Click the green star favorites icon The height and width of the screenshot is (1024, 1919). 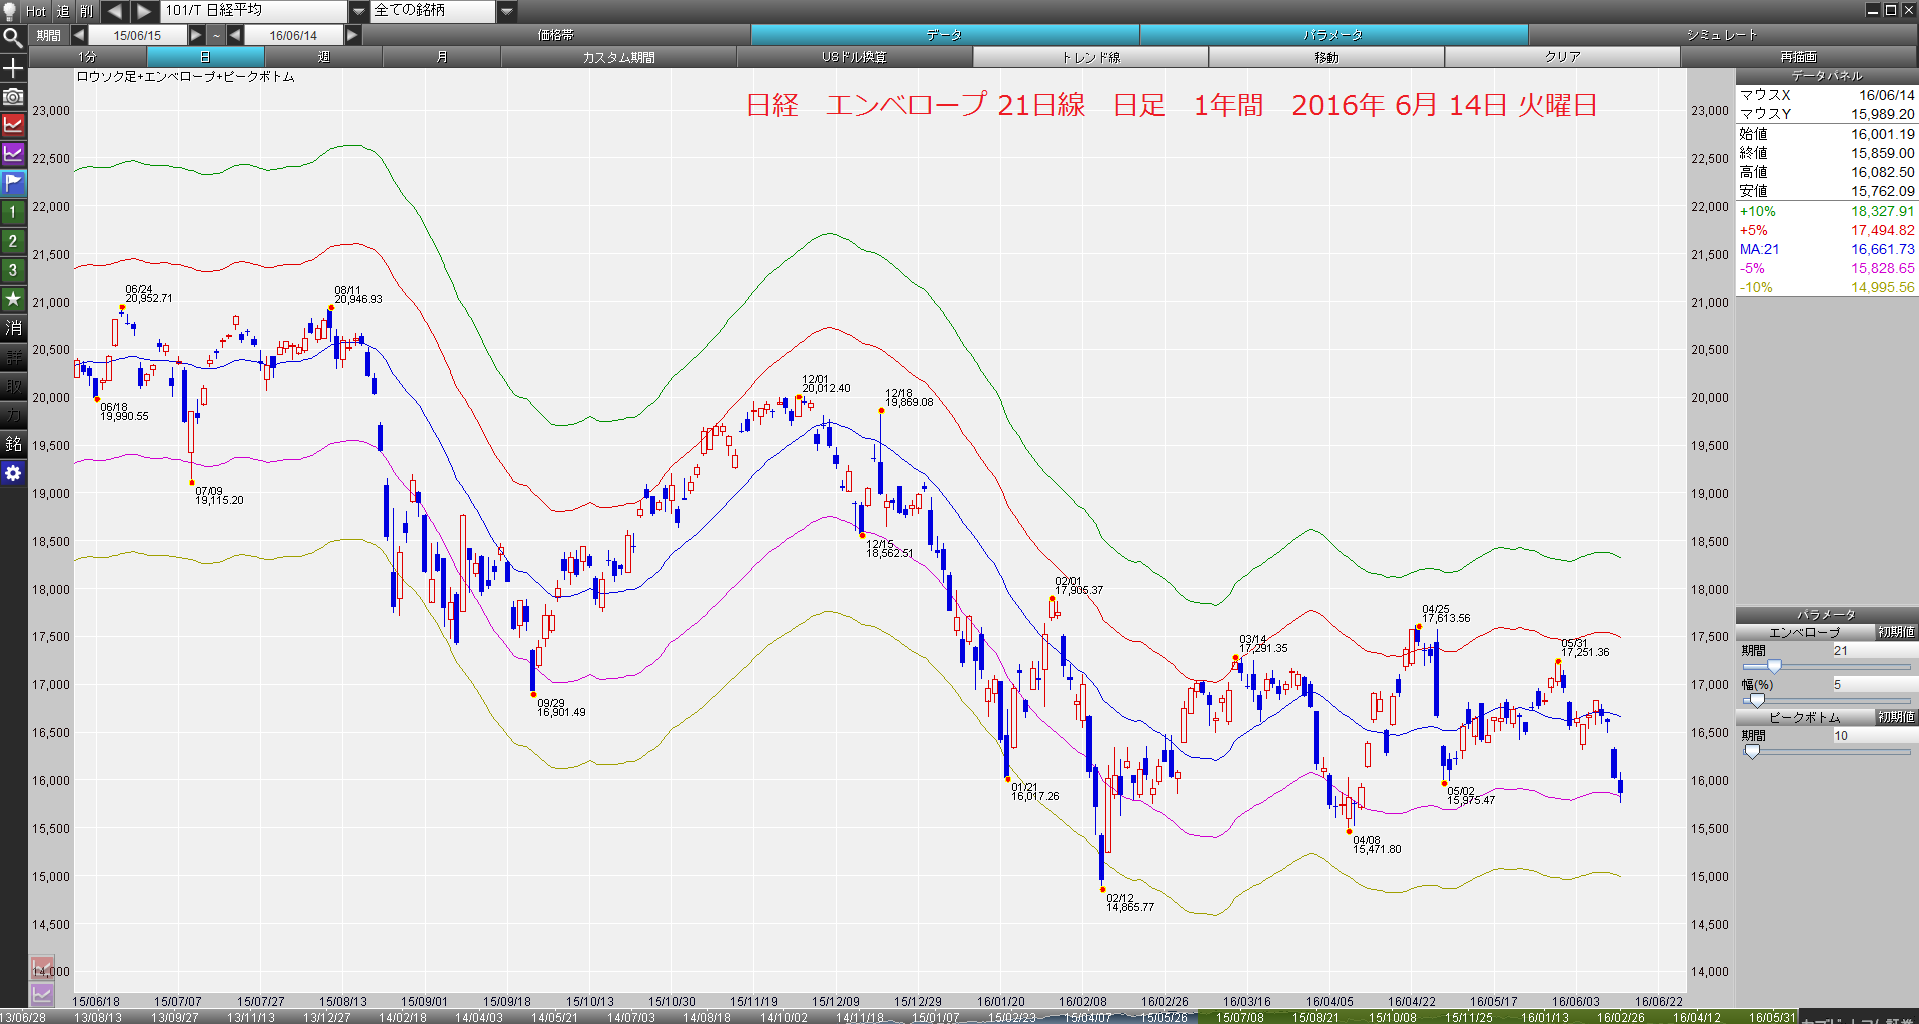[13, 299]
